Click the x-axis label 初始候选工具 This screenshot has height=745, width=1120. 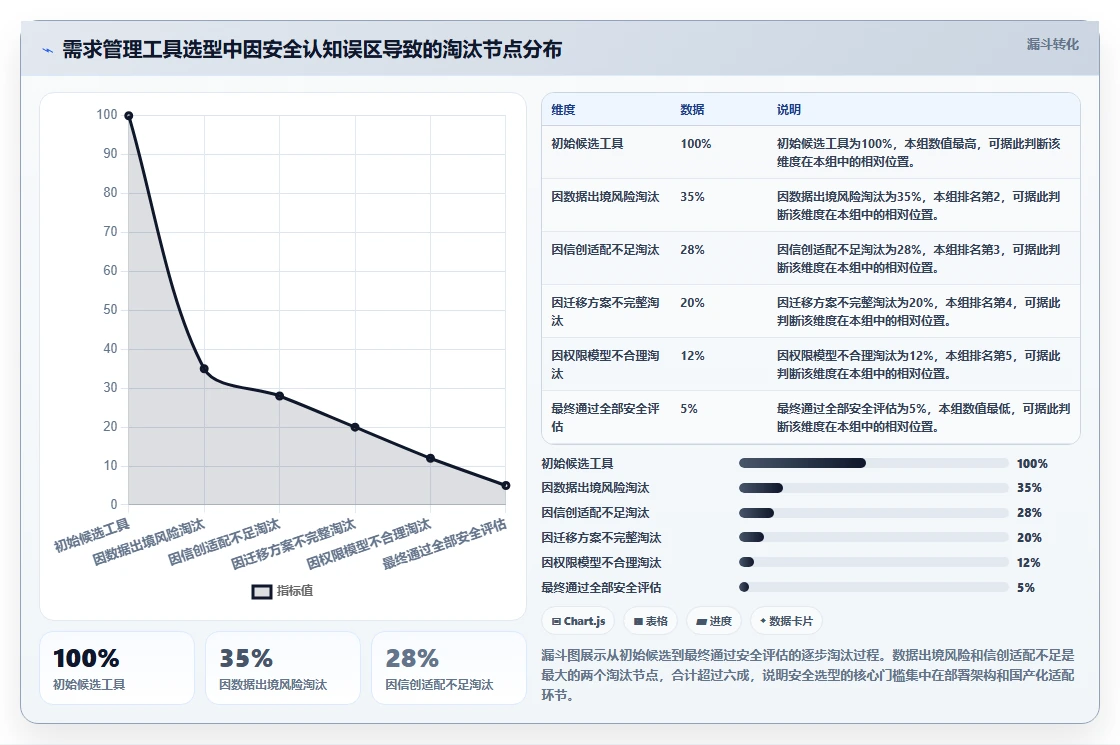pyautogui.click(x=92, y=536)
